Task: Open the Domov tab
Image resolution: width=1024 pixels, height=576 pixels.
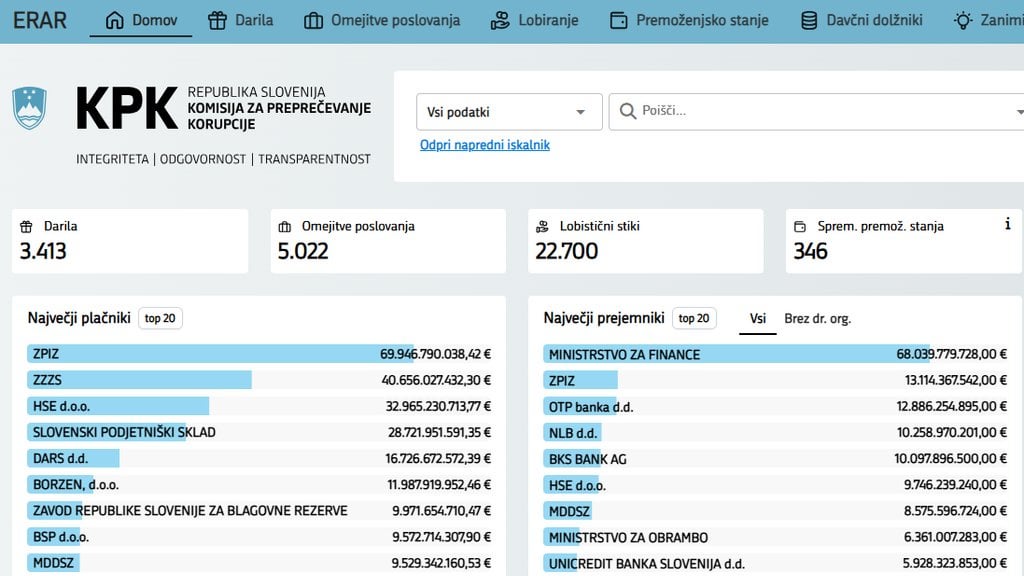Action: 141,21
